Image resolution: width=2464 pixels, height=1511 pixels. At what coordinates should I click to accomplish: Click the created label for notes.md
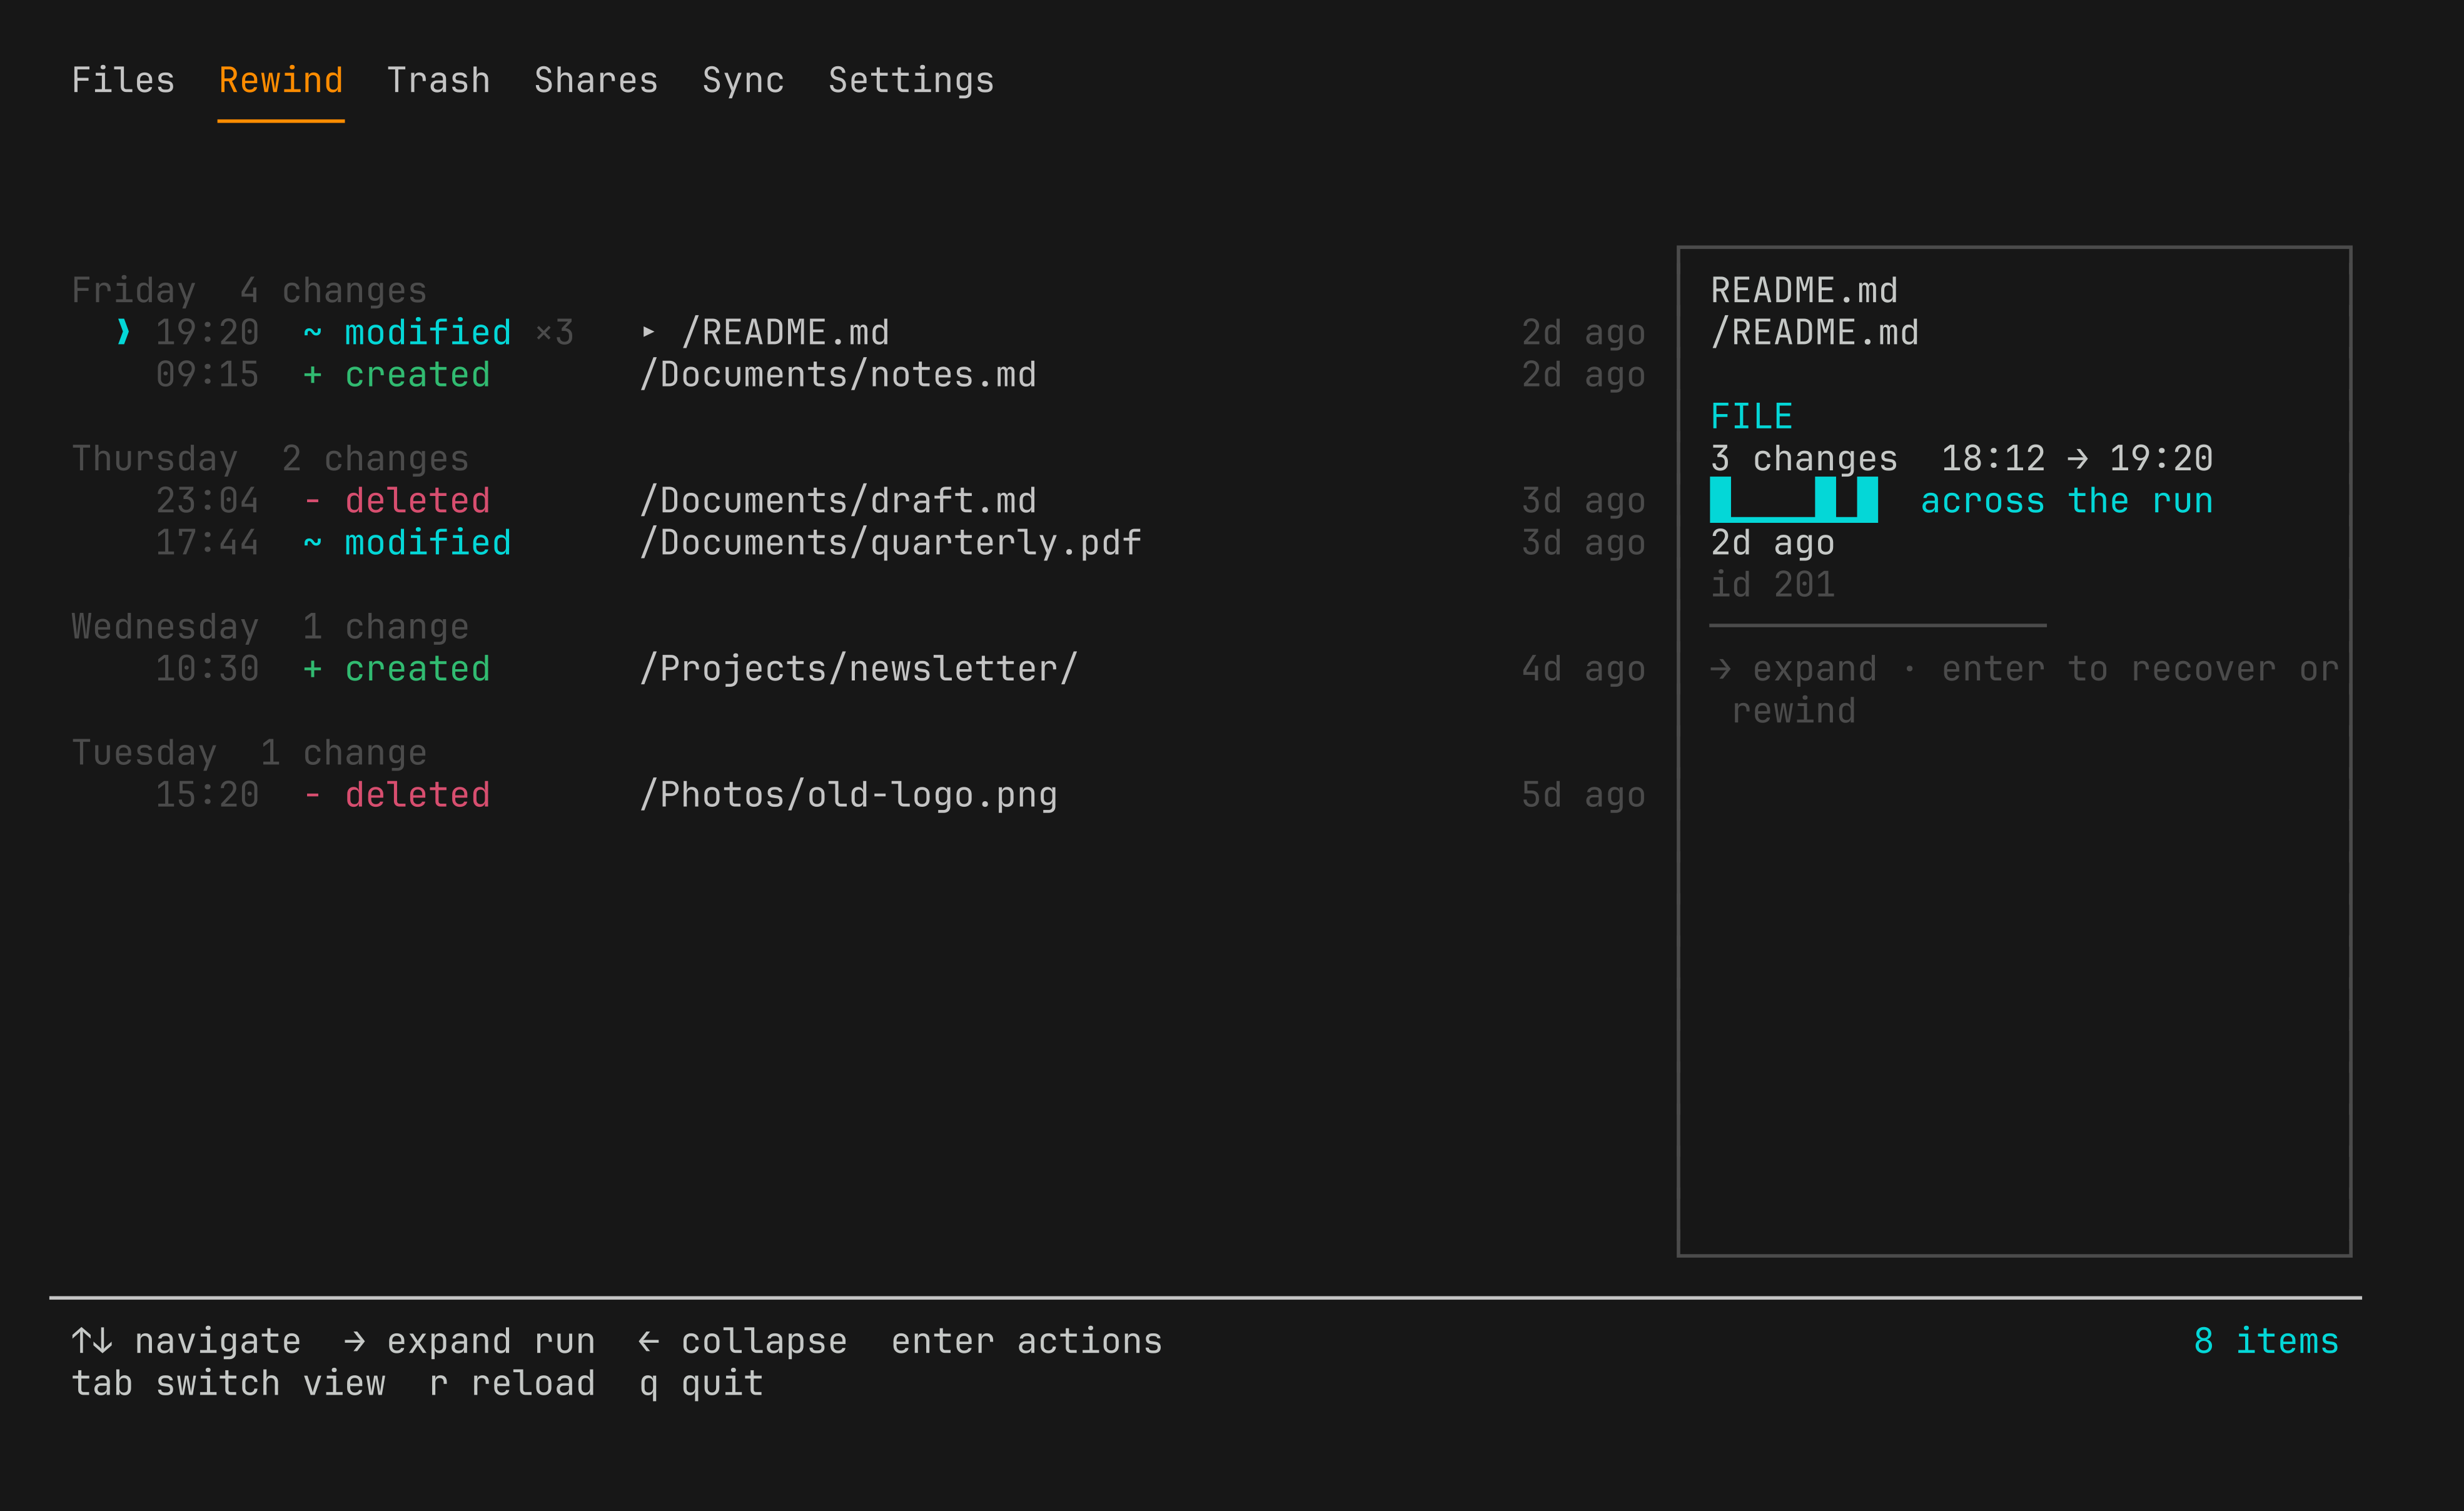click(x=418, y=374)
